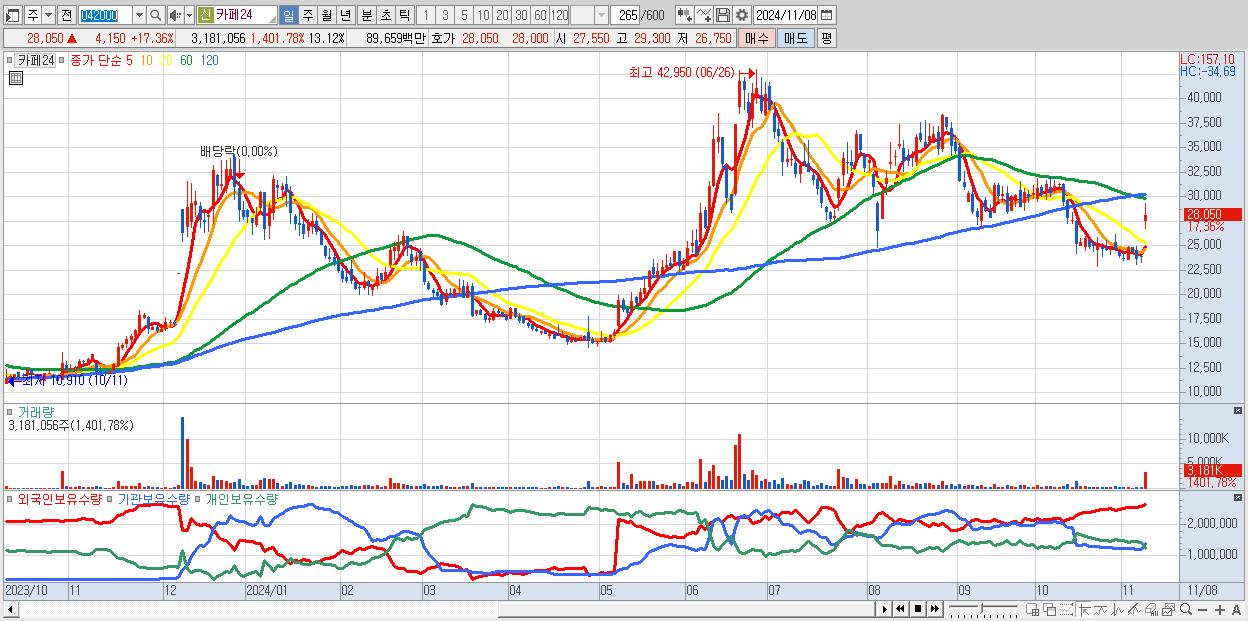Open the calendar date picker icon
The image size is (1248, 621).
[x=826, y=15]
